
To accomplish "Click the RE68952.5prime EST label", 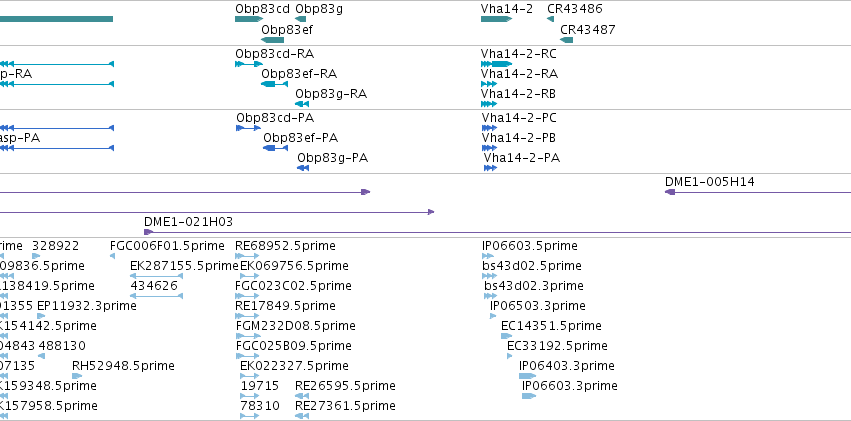I will click(285, 246).
